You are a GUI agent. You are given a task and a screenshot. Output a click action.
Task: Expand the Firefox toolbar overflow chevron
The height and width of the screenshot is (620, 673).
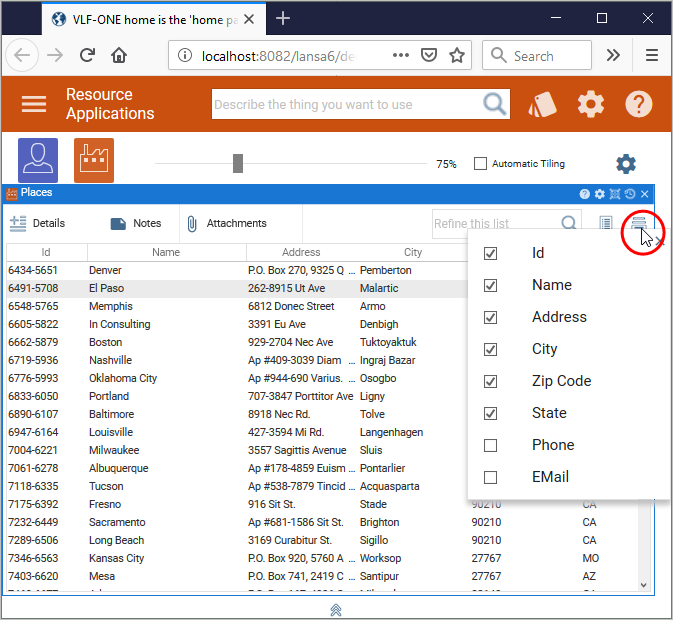[x=613, y=56]
